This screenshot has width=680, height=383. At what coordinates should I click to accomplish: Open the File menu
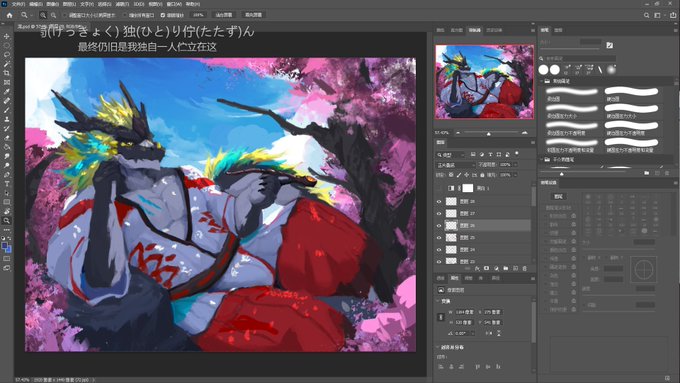click(18, 4)
